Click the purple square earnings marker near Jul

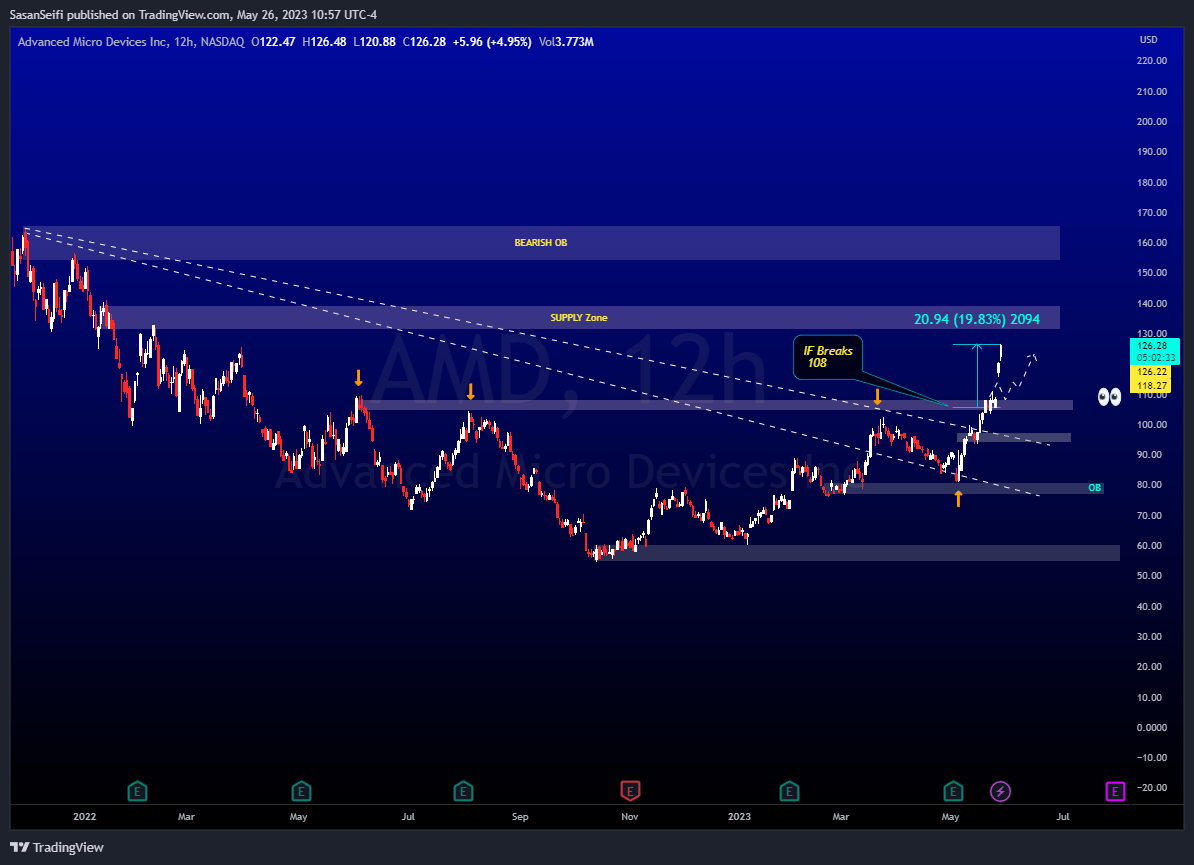(x=1115, y=792)
